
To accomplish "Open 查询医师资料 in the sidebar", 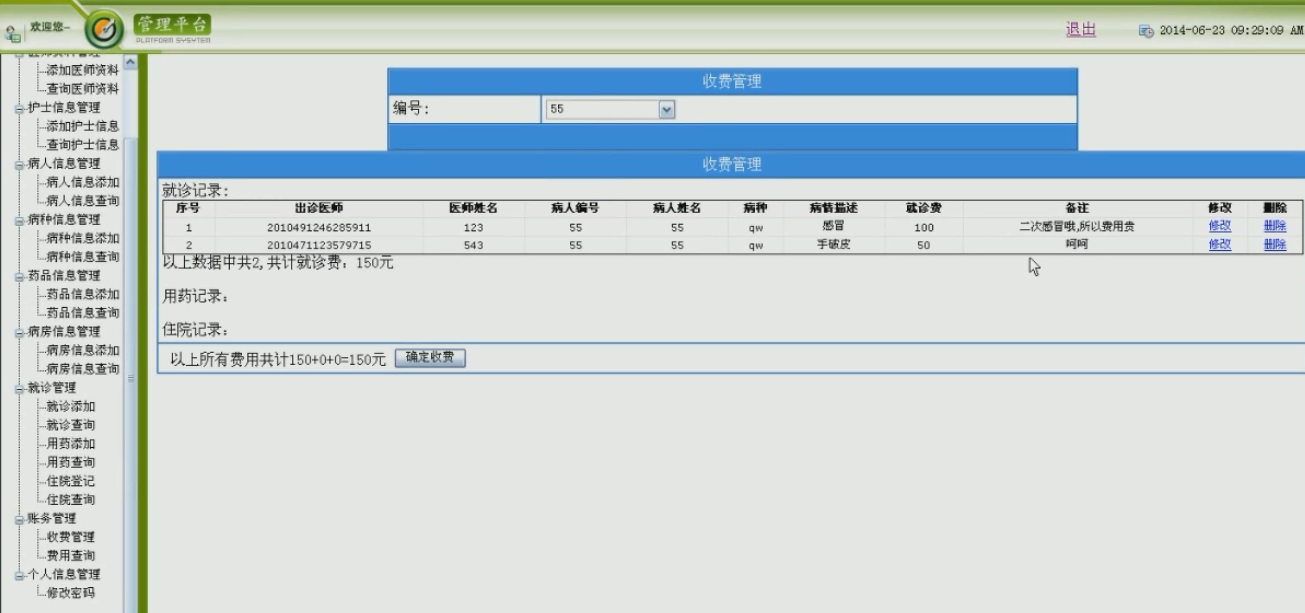I will point(83,88).
